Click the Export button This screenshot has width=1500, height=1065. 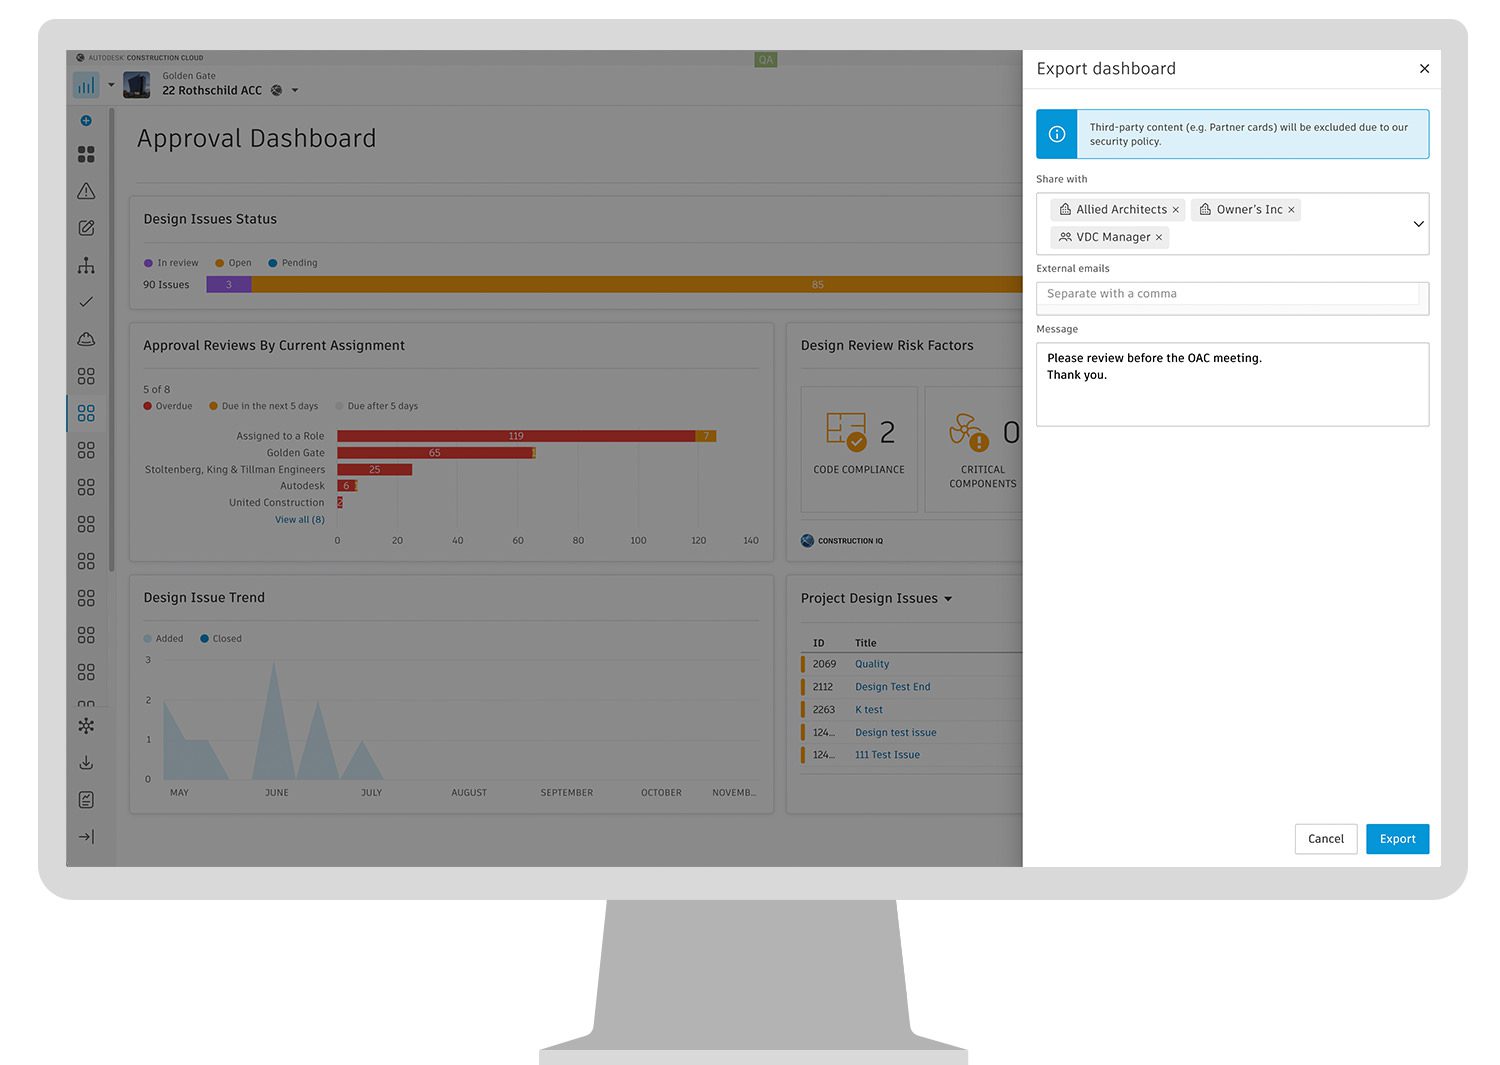(x=1397, y=839)
